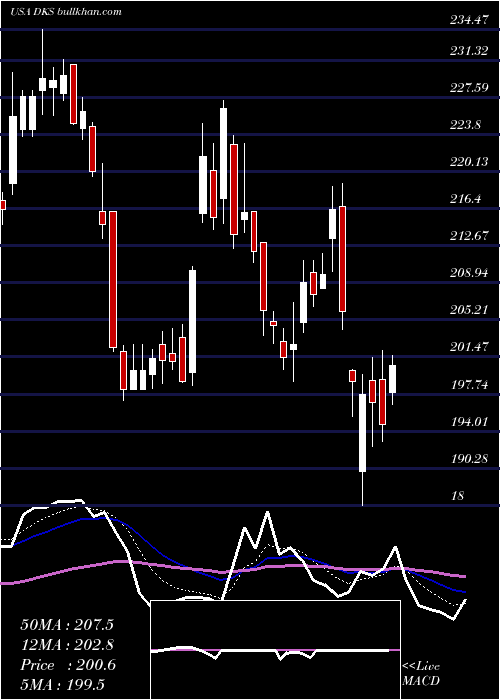500x700 pixels.
Task: Select the 190.28 price axis label
Action: 469,458
